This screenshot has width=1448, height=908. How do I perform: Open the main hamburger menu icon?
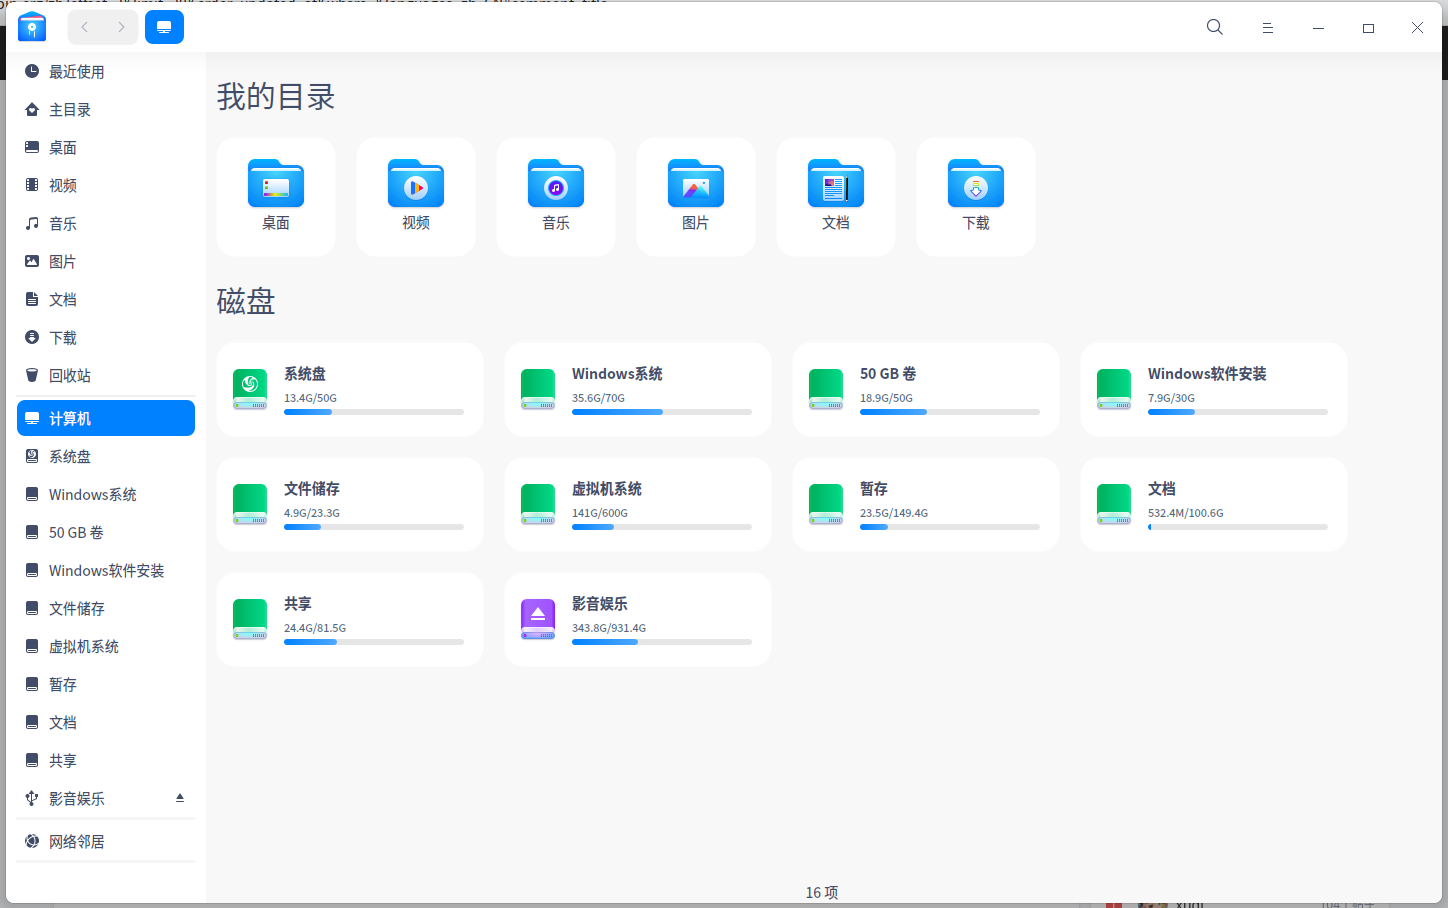tap(1267, 27)
